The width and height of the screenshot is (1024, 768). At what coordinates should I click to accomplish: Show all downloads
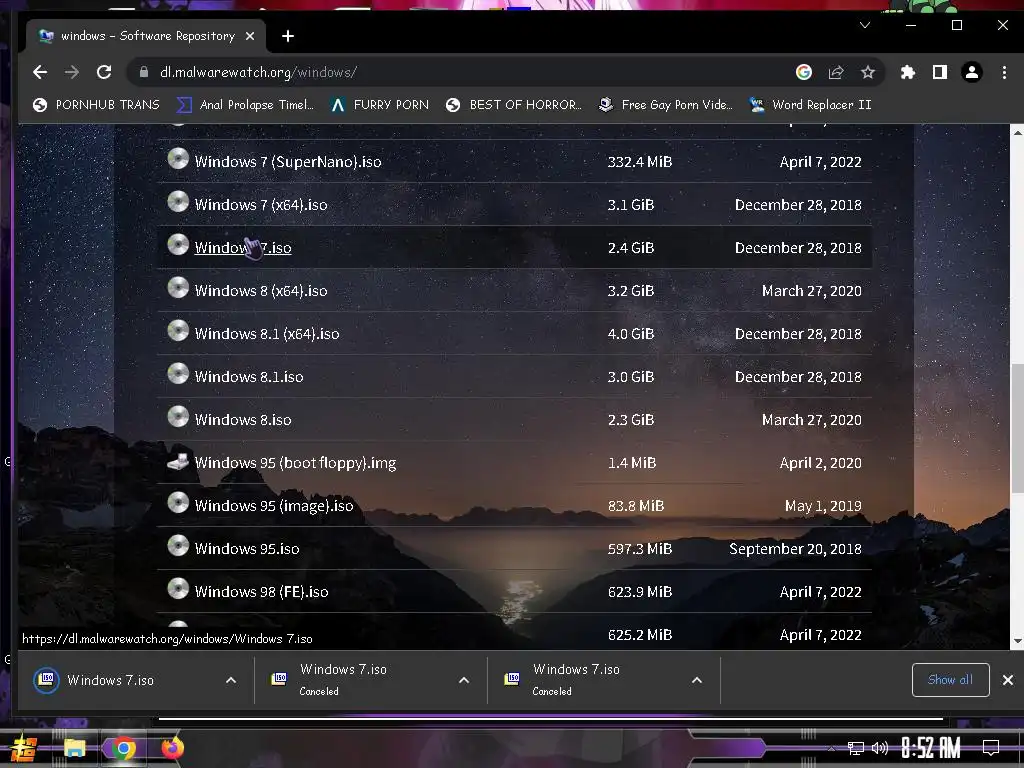click(x=950, y=680)
